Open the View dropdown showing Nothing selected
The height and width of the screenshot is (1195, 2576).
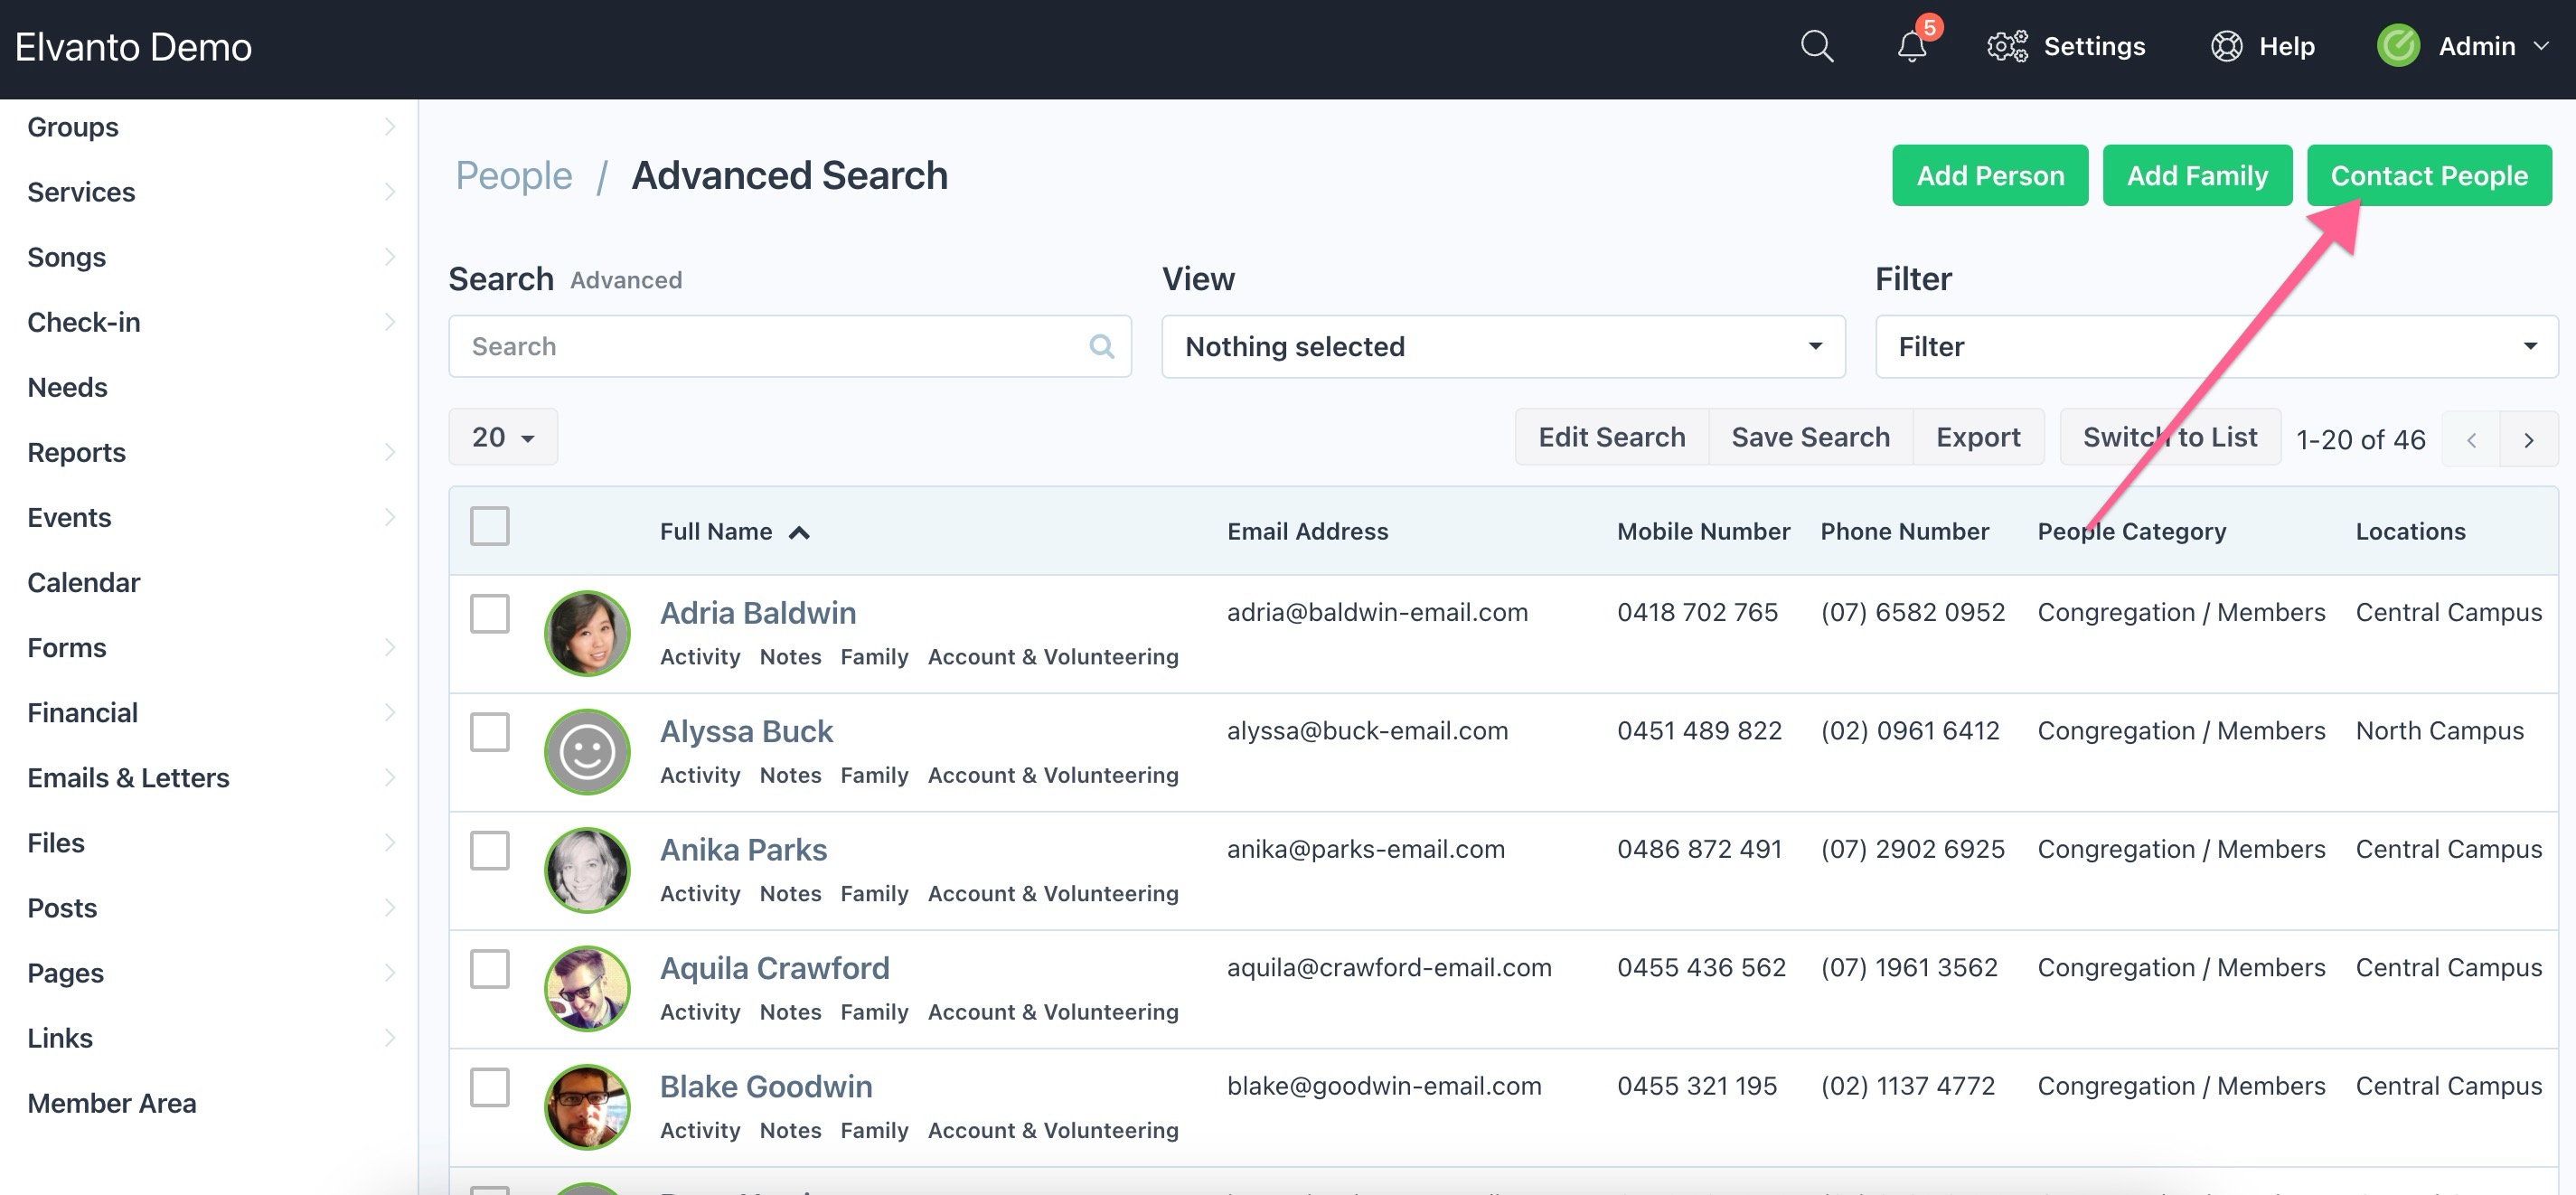1502,346
